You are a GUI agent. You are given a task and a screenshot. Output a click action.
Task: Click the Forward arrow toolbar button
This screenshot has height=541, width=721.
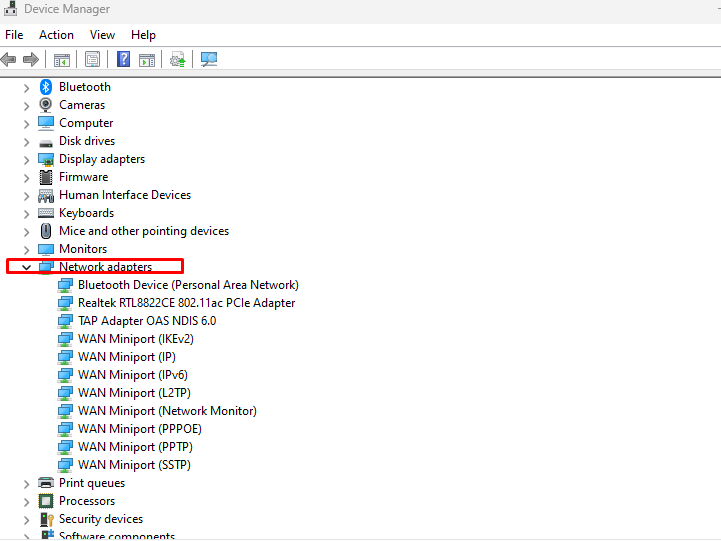tap(31, 59)
